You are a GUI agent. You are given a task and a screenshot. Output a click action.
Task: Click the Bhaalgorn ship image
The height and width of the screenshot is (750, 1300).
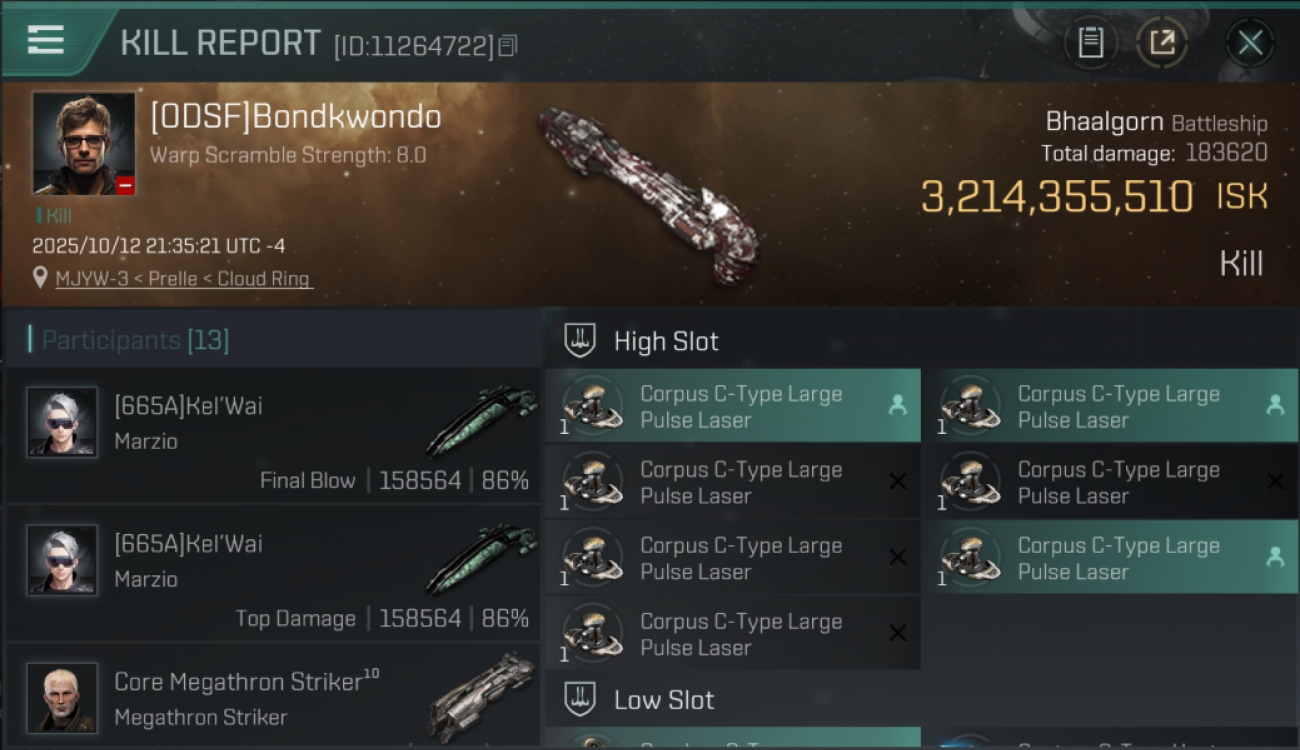tap(651, 193)
